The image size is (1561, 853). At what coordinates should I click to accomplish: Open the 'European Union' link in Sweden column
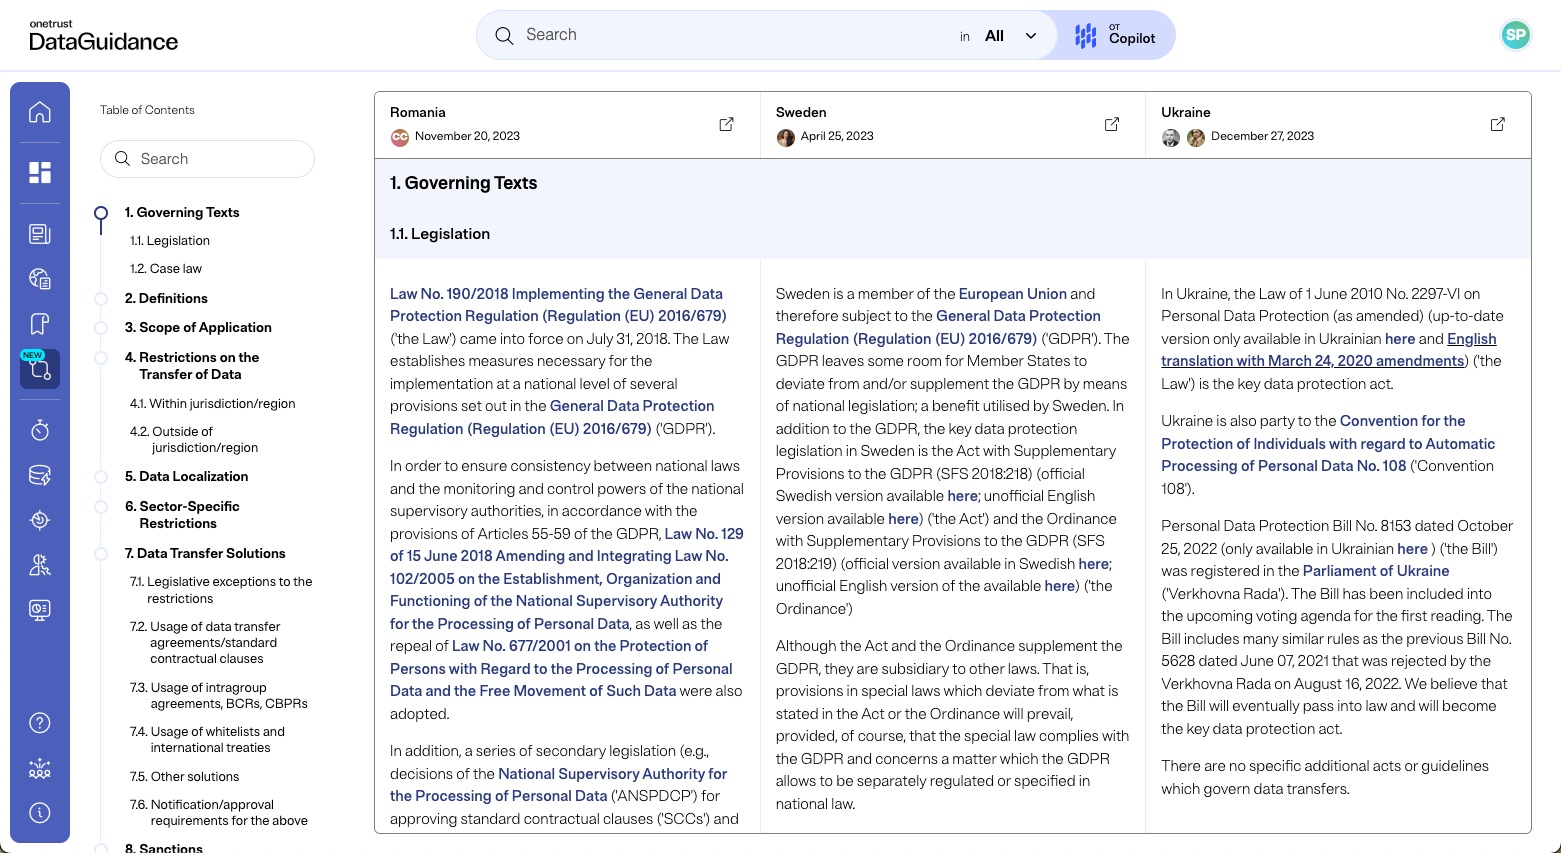click(1012, 294)
